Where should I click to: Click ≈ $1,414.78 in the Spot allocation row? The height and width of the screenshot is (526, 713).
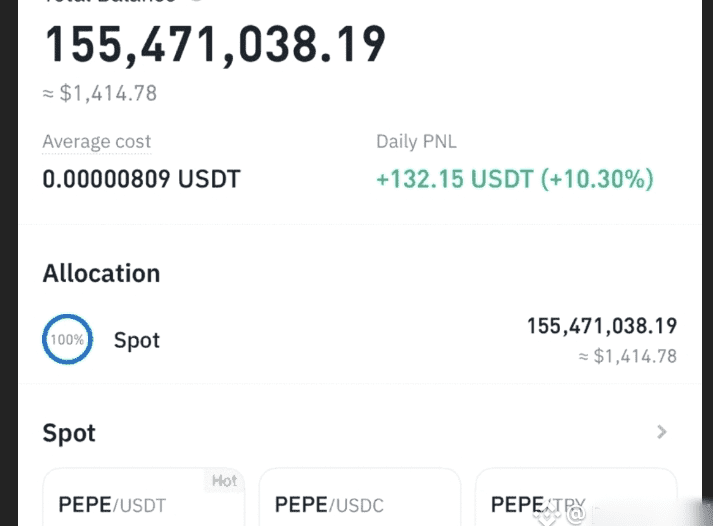tap(628, 356)
